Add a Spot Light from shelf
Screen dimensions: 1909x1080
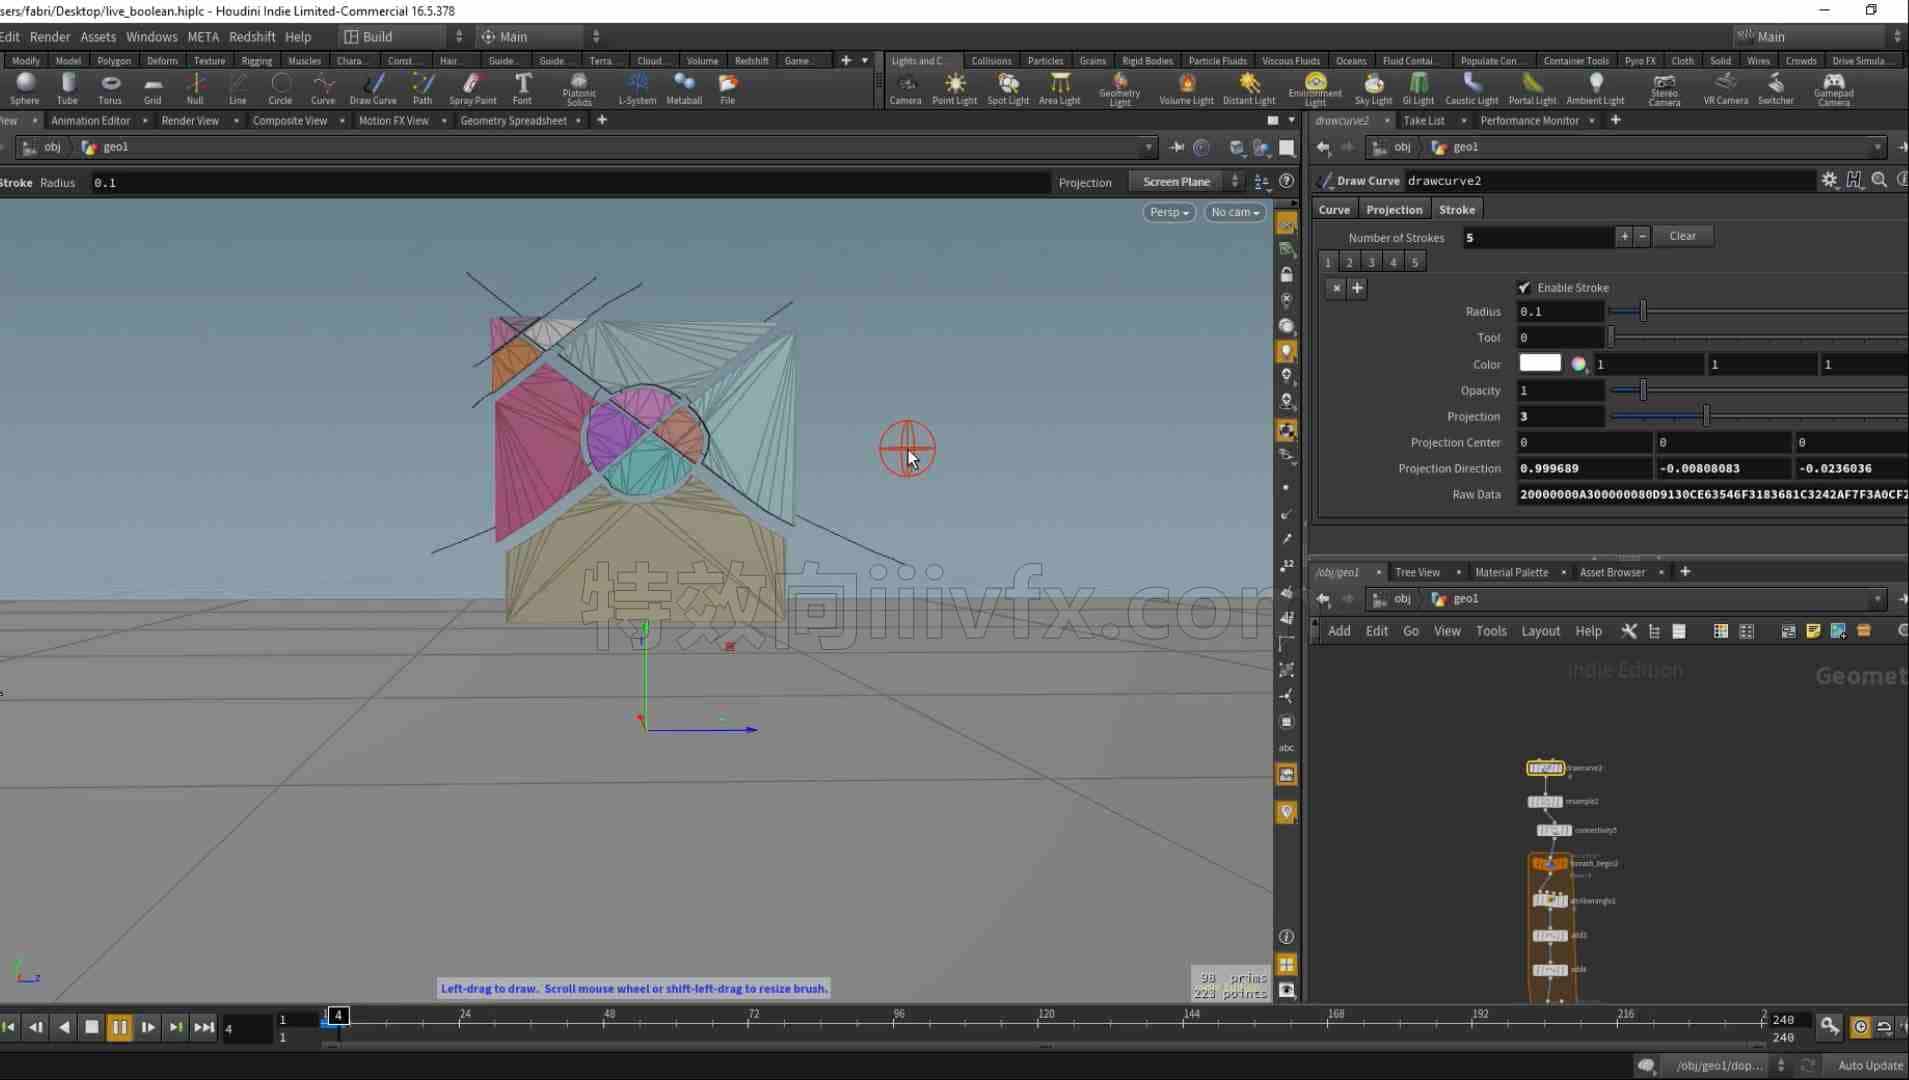(1008, 88)
